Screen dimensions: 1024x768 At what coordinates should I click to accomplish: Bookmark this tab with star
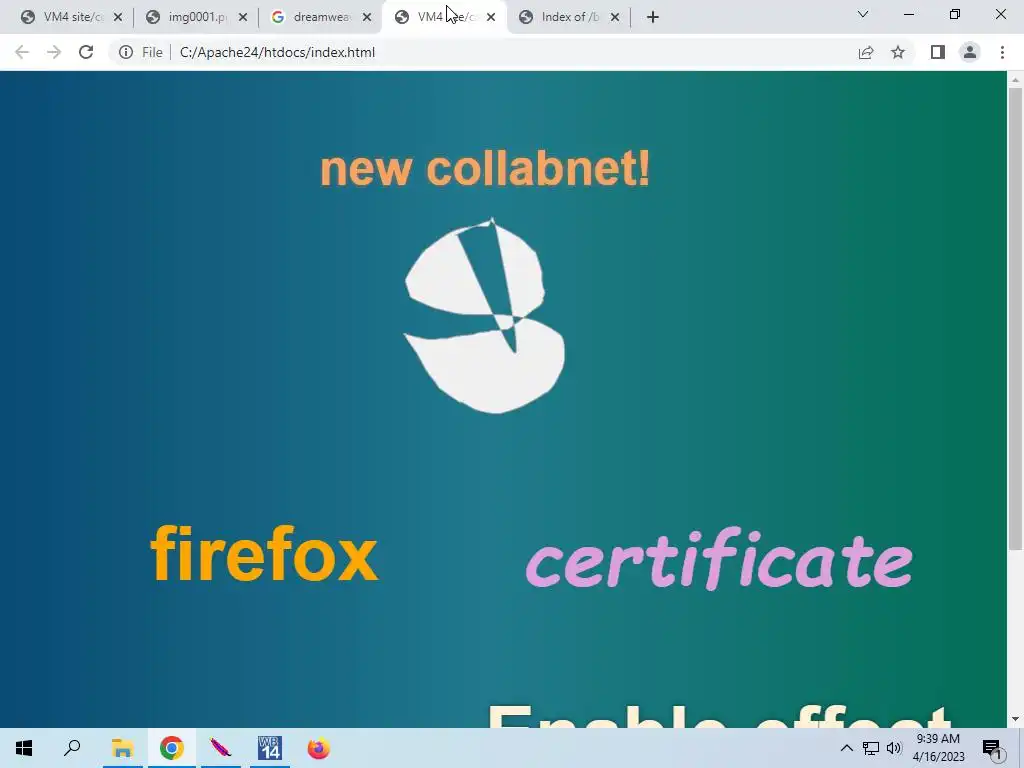[898, 52]
